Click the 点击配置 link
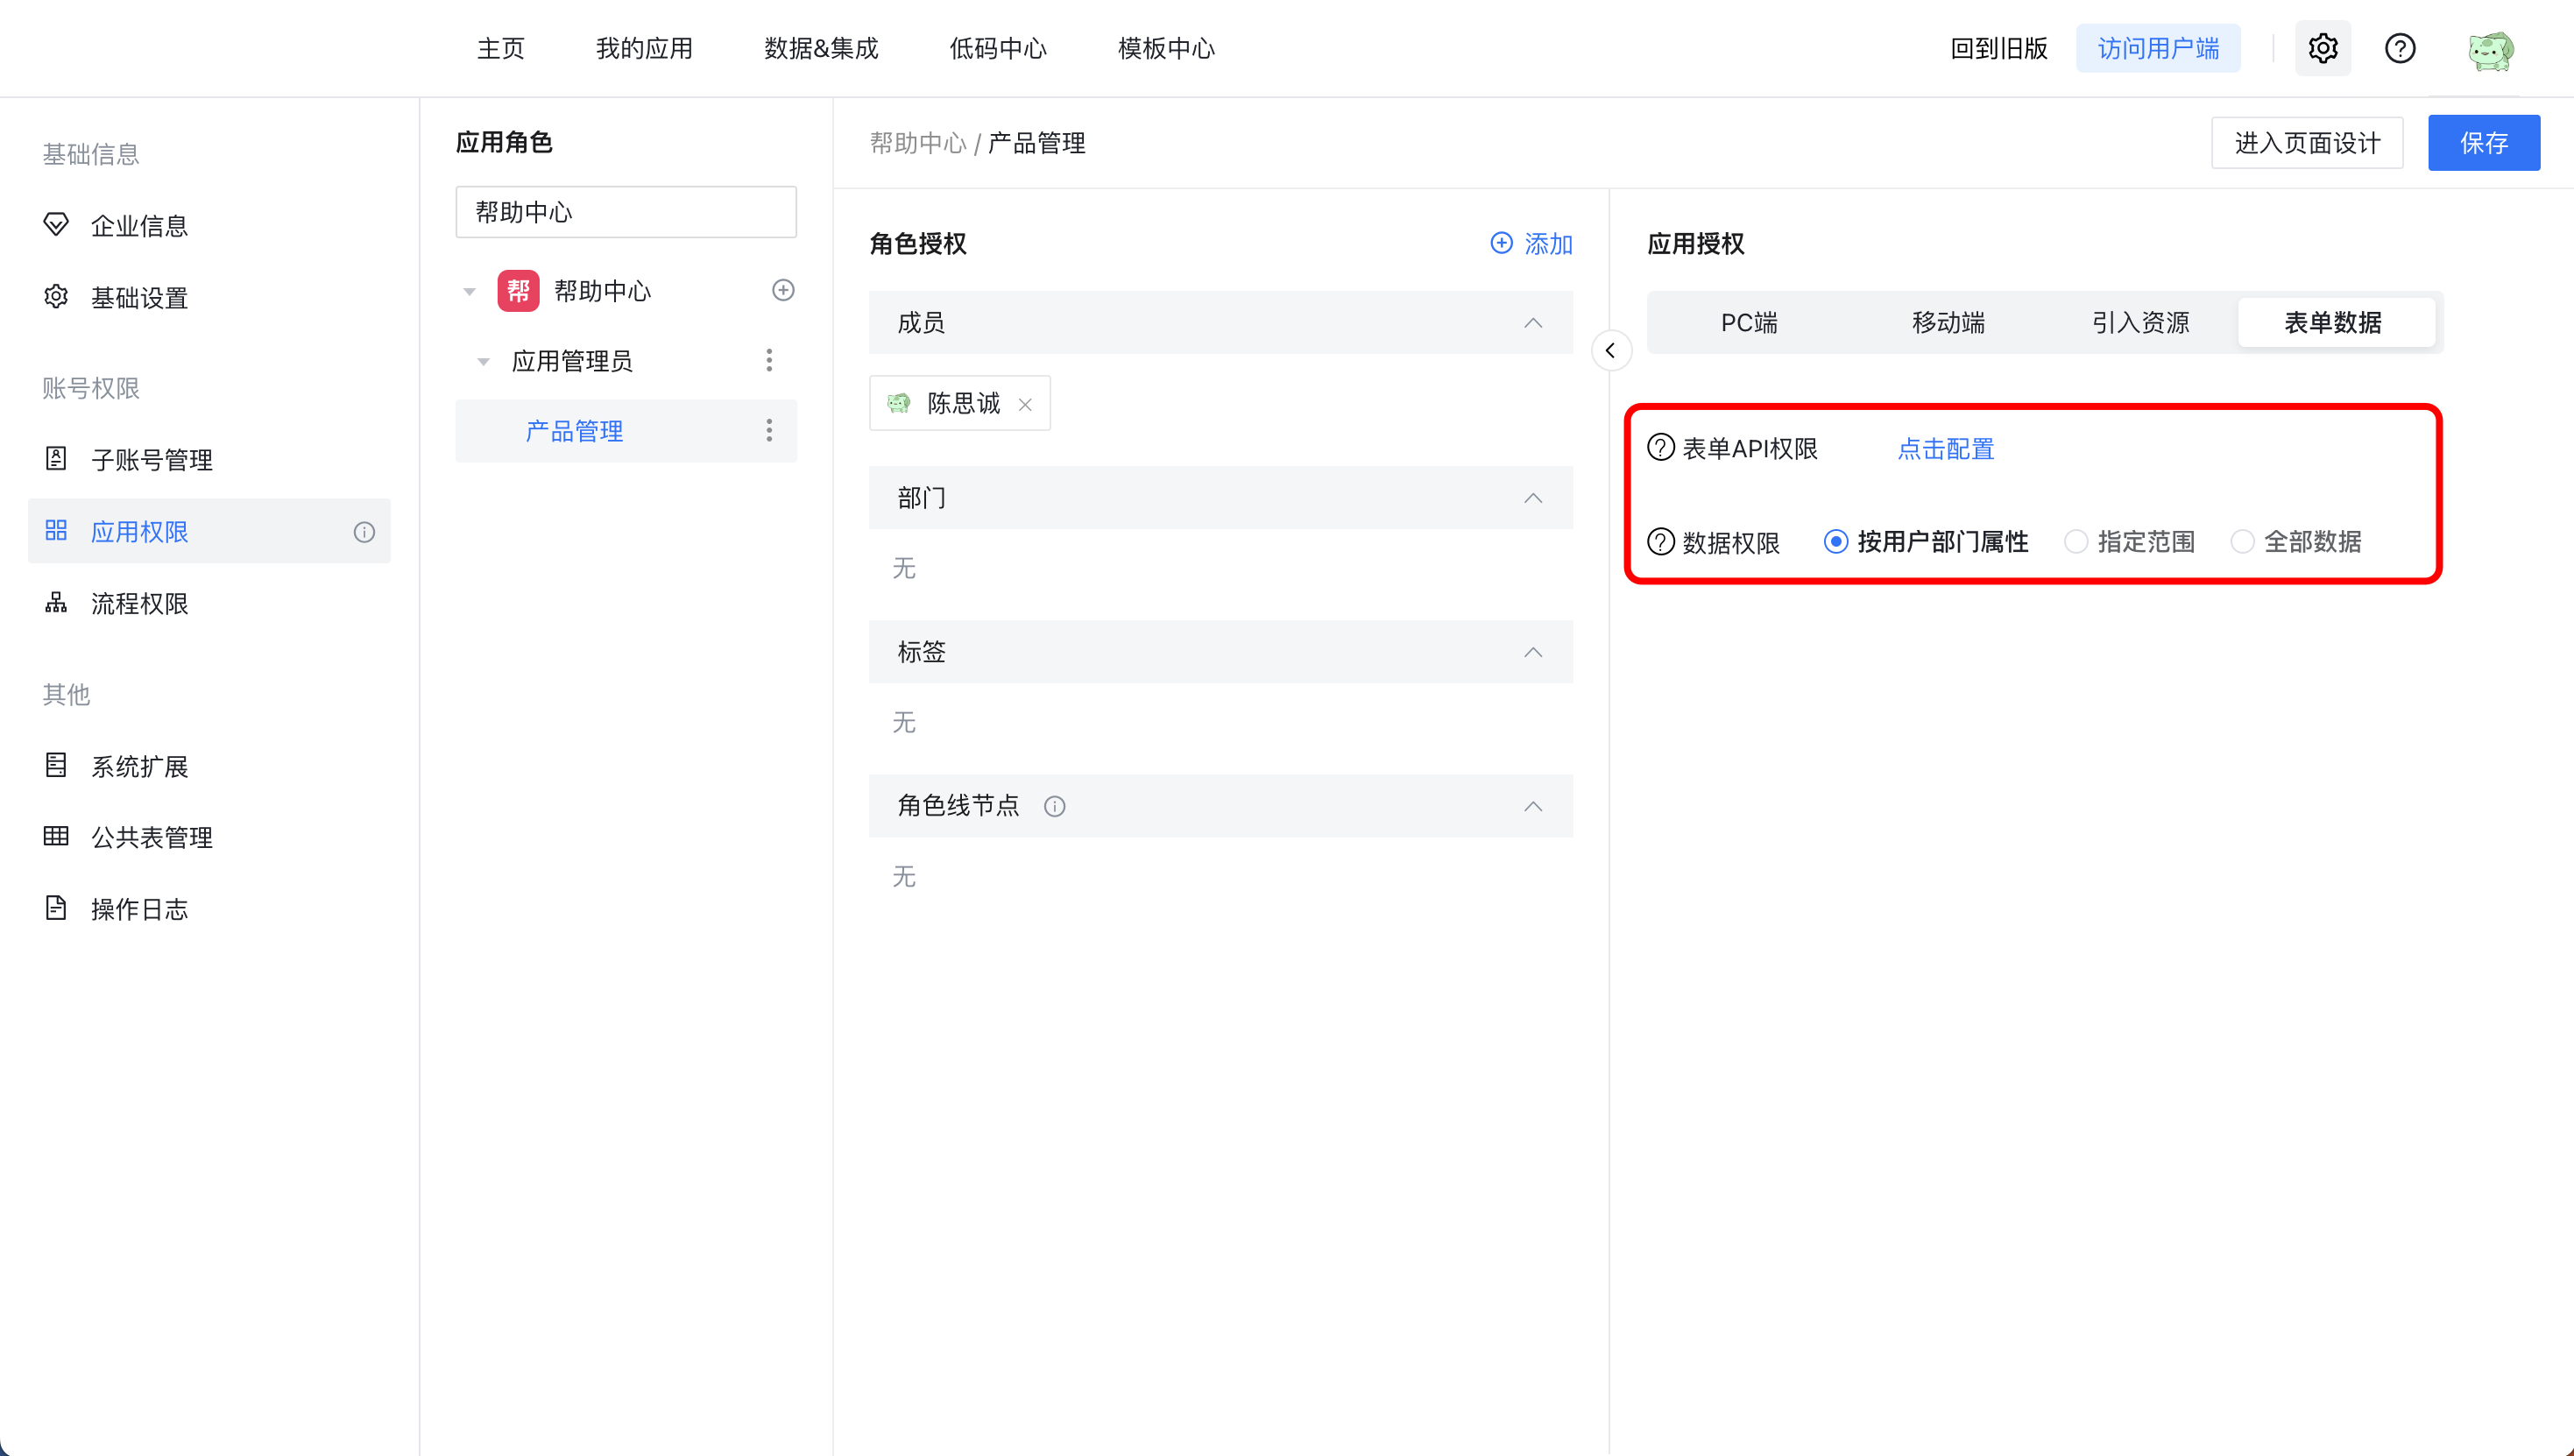 point(1945,449)
